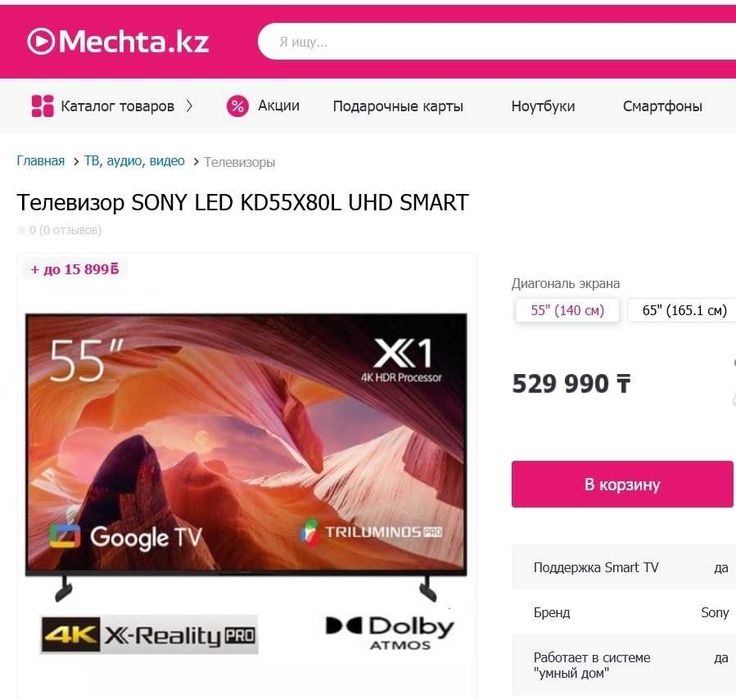The image size is (736, 699).
Task: Click the Я ищу search field
Action: pyautogui.click(x=498, y=42)
